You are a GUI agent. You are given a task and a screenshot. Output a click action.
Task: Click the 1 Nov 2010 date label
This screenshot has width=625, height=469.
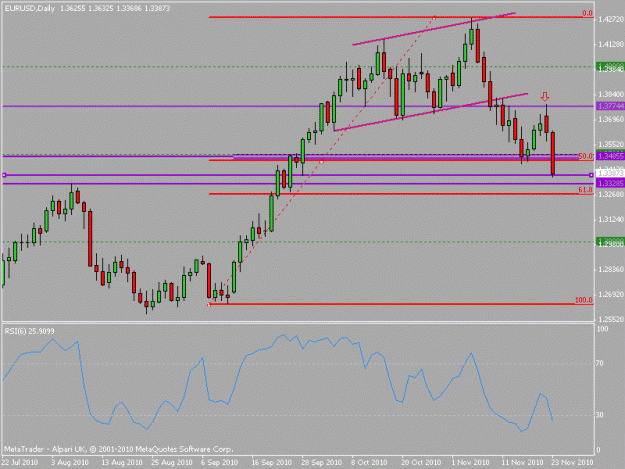[470, 462]
